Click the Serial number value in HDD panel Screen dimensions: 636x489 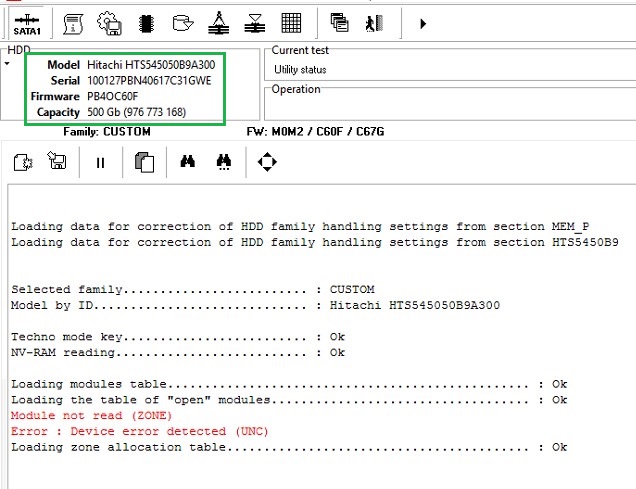(149, 80)
